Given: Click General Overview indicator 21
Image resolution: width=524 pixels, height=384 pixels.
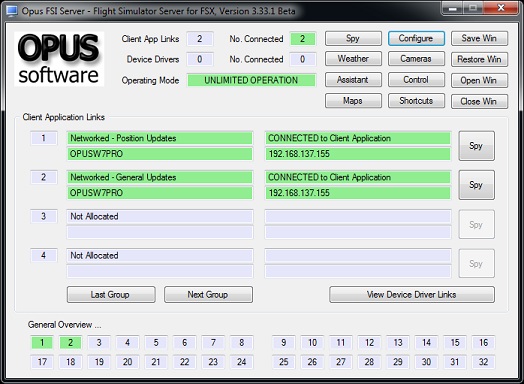Looking at the screenshot, I should click(156, 362).
